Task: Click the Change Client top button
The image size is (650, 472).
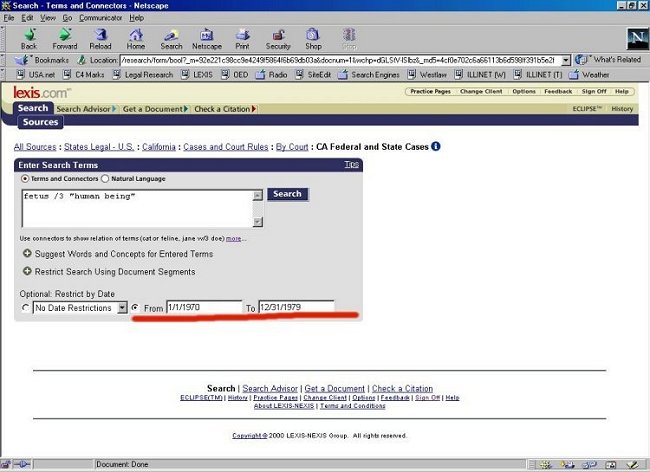Action: tap(481, 91)
